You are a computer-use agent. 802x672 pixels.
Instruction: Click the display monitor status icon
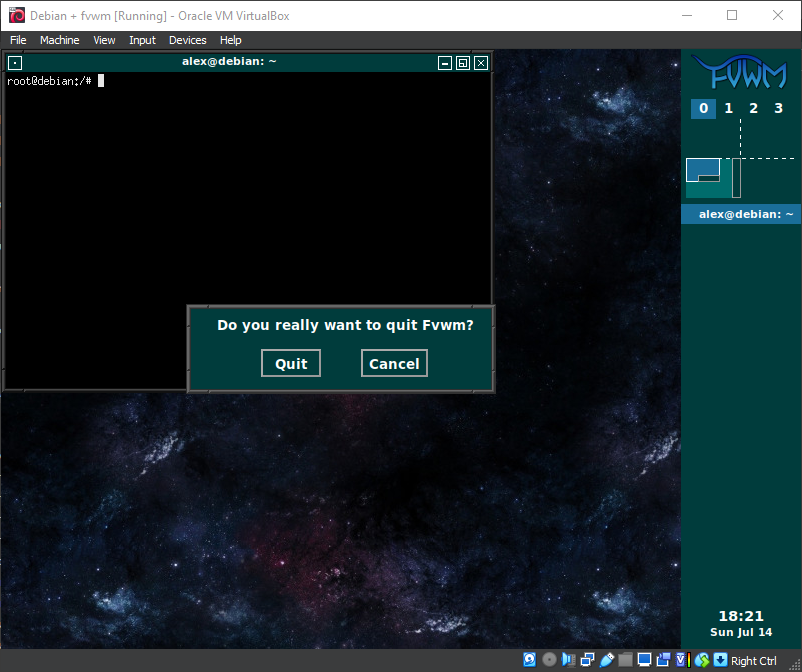644,660
